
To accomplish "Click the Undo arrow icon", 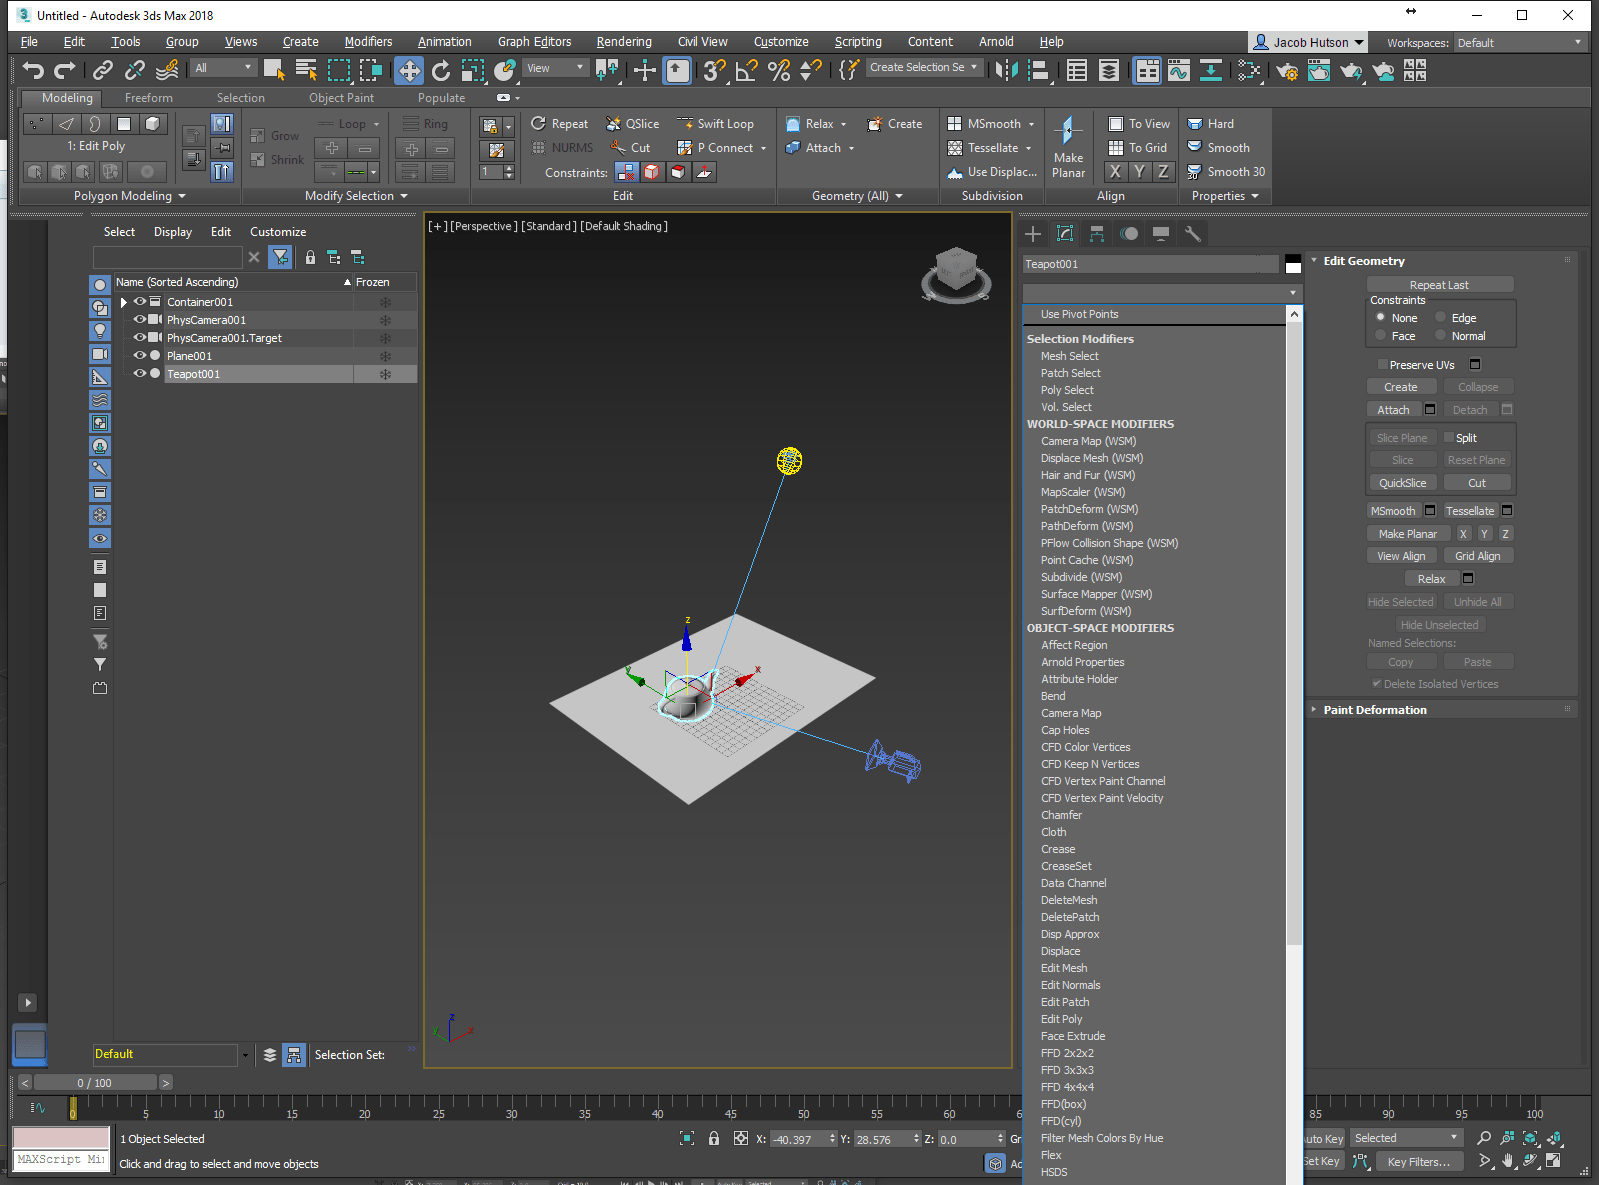I will [x=33, y=70].
